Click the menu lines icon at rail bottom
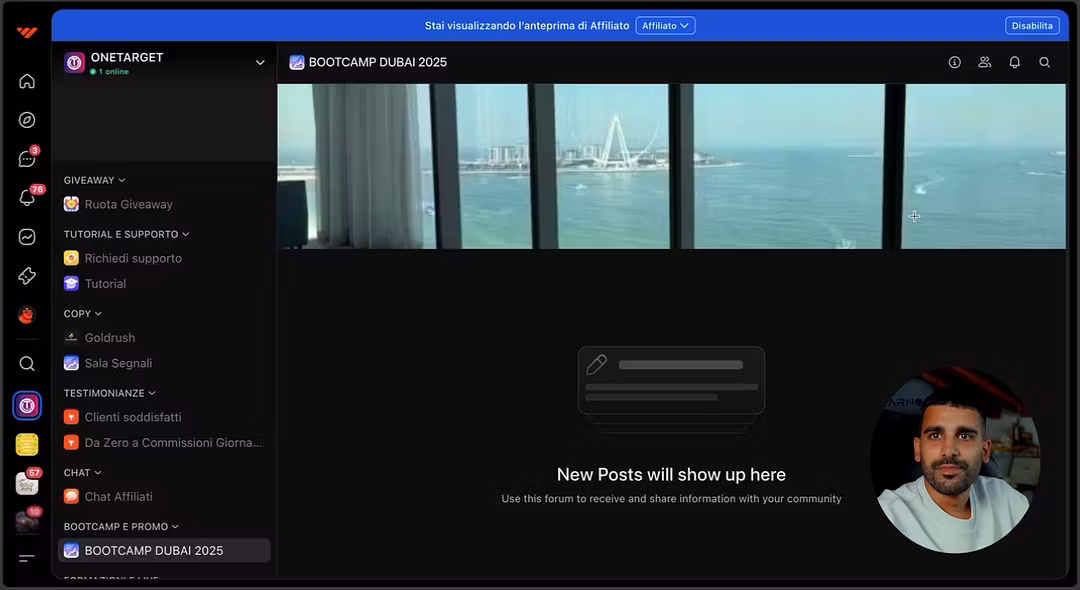 pyautogui.click(x=27, y=558)
